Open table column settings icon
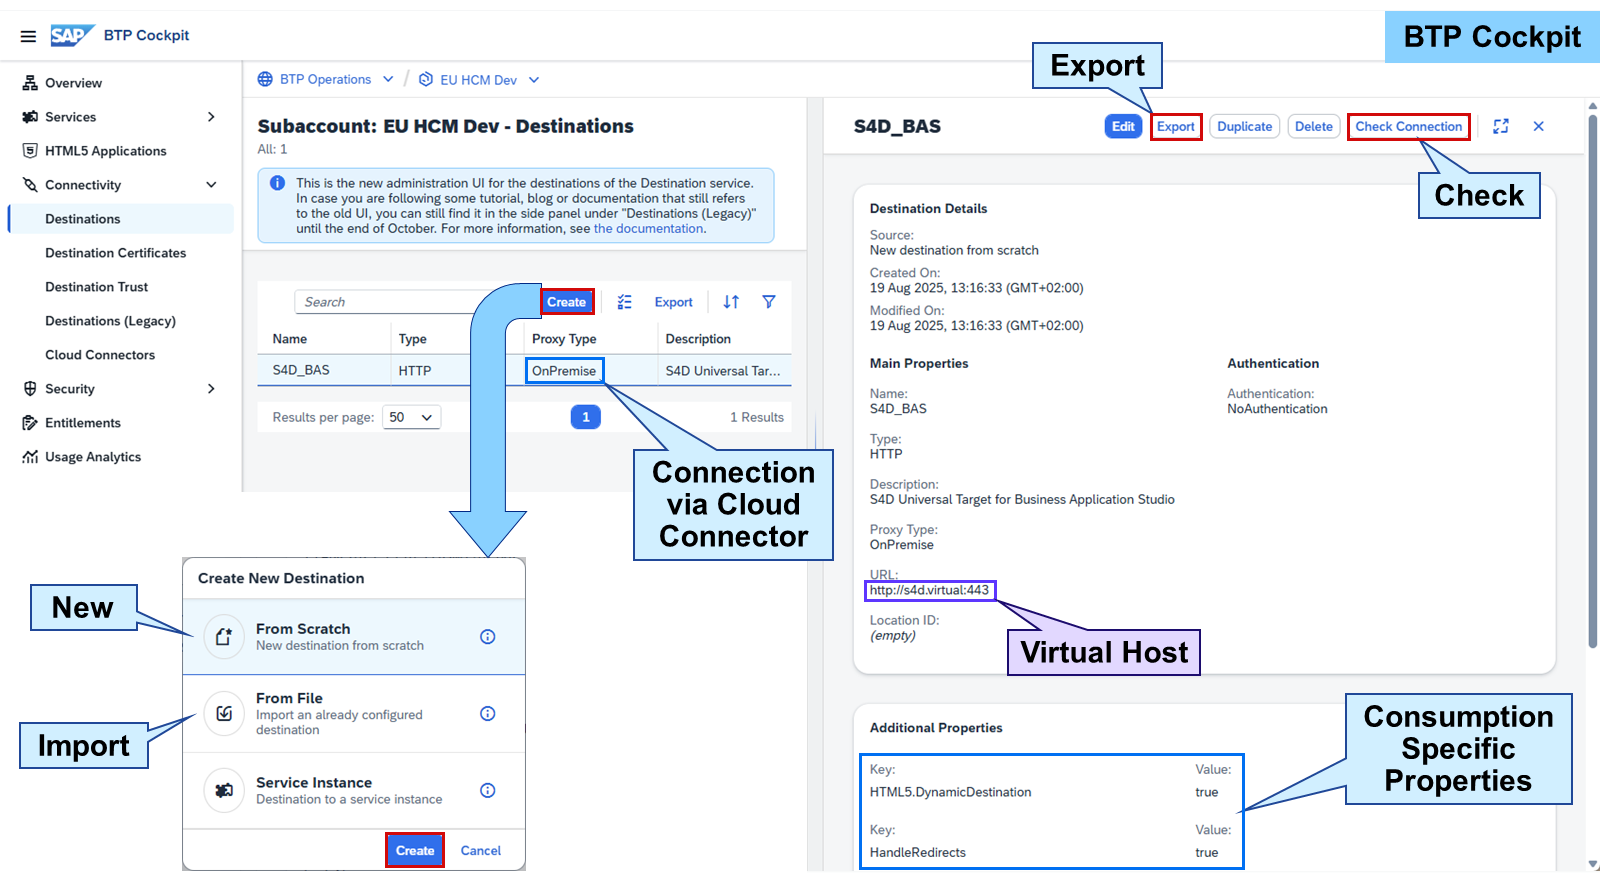 625,302
